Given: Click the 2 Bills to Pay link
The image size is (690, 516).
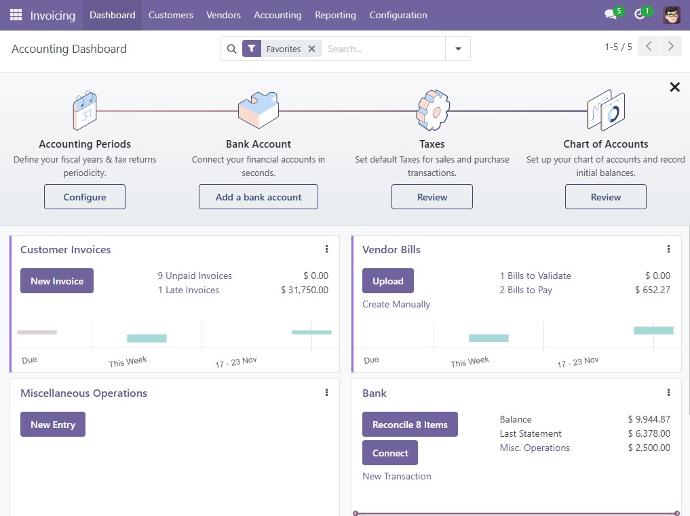Looking at the screenshot, I should tap(525, 290).
